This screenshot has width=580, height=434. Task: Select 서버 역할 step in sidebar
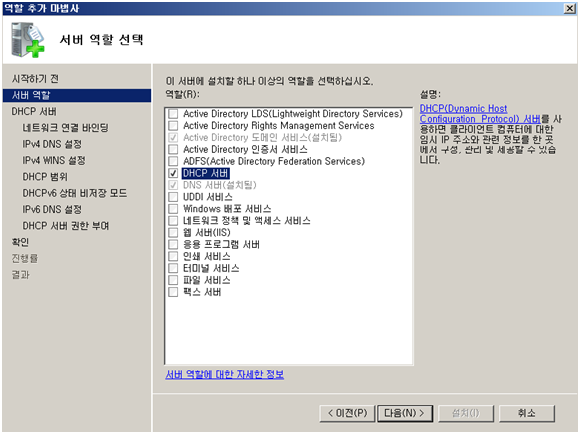point(77,95)
